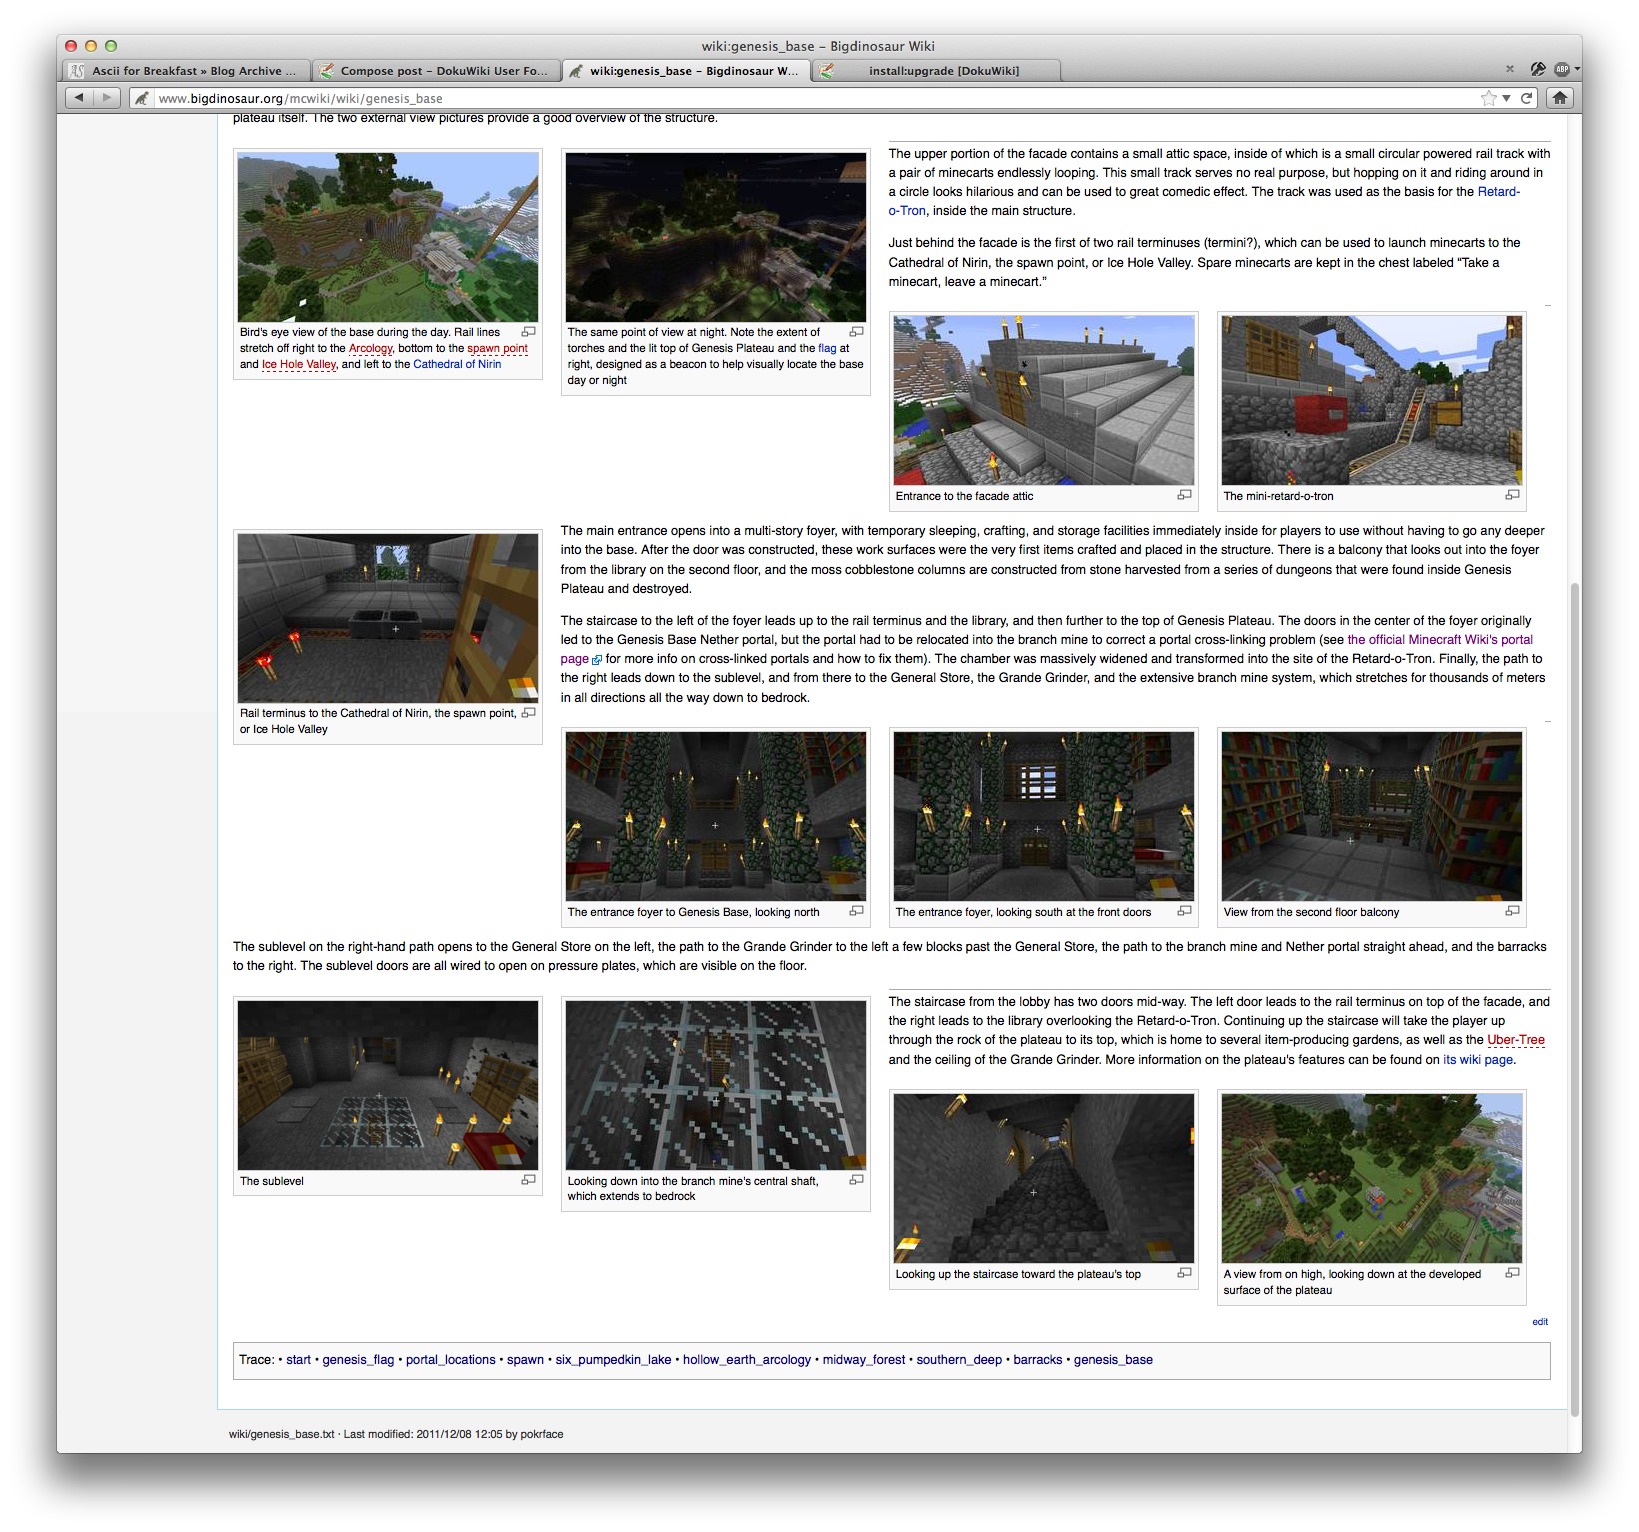Viewport: 1639px width, 1532px height.
Task: Open the mini-retard-o-tron thumbnail
Action: (1372, 400)
